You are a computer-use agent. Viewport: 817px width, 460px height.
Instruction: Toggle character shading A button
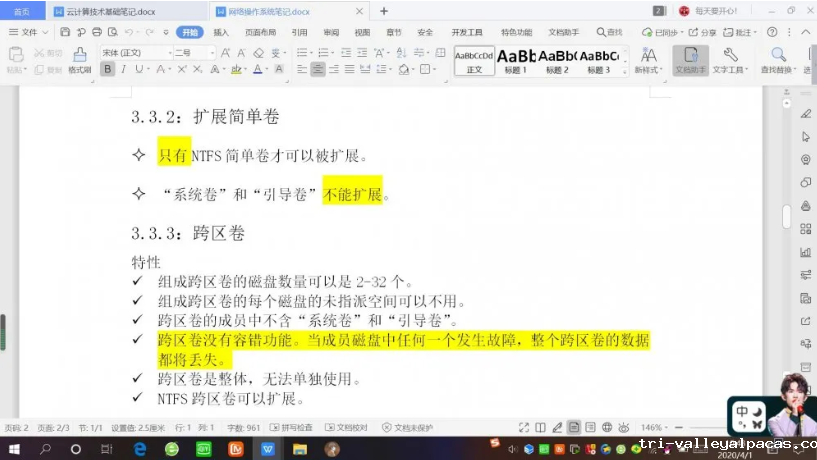(279, 69)
